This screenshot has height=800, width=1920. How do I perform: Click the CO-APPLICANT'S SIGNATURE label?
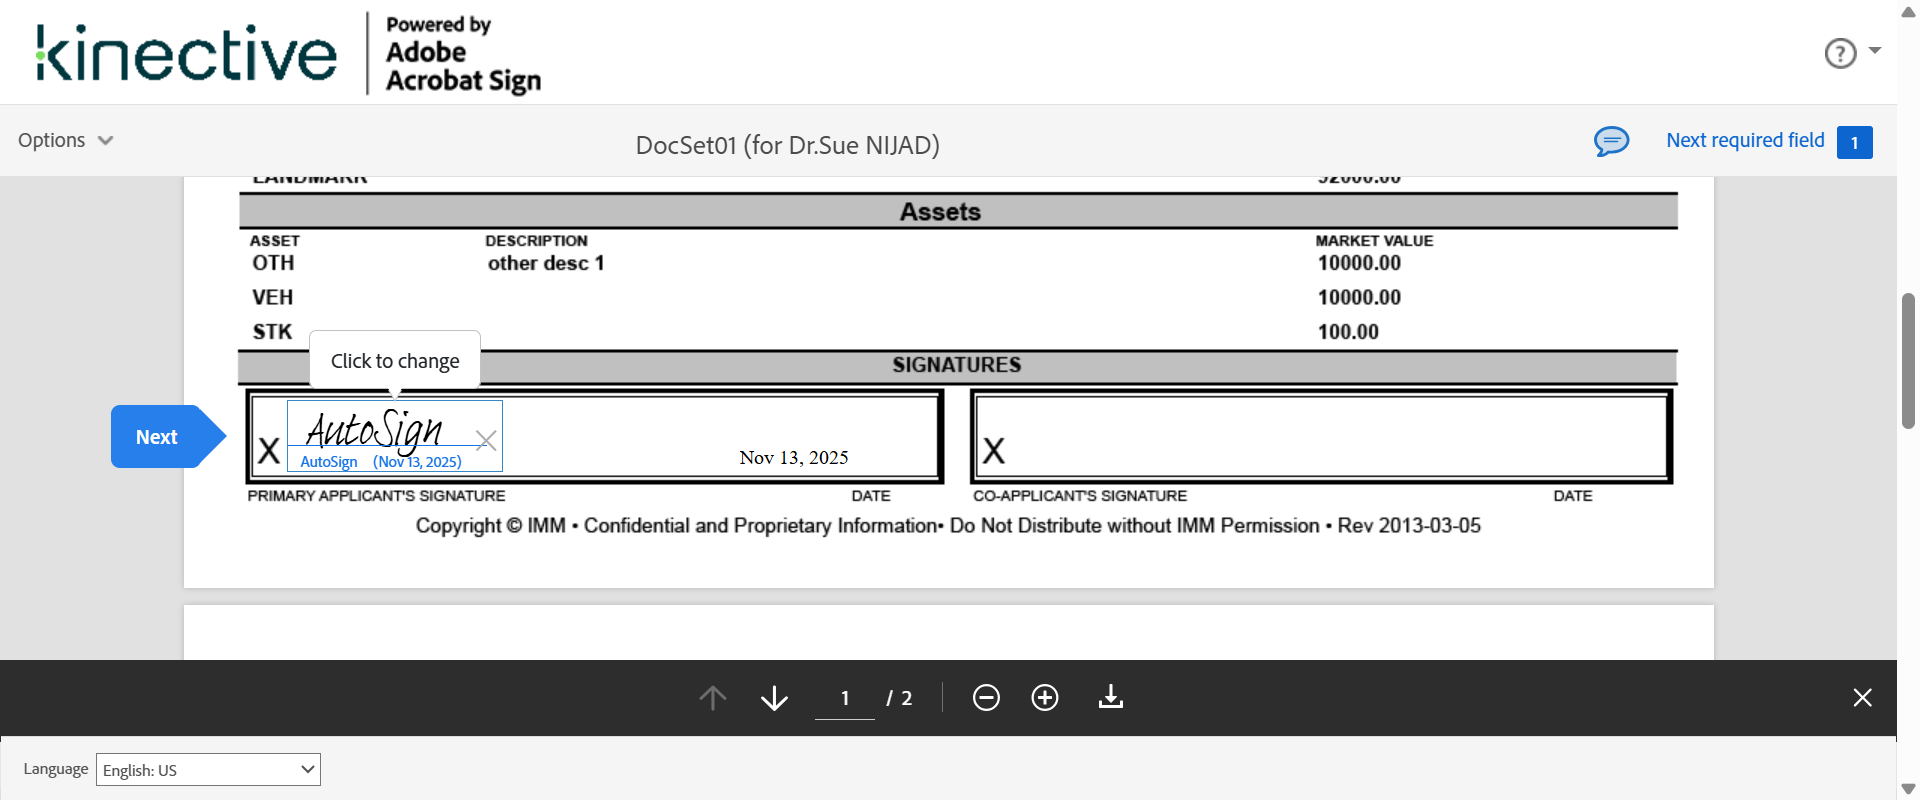click(x=1080, y=496)
